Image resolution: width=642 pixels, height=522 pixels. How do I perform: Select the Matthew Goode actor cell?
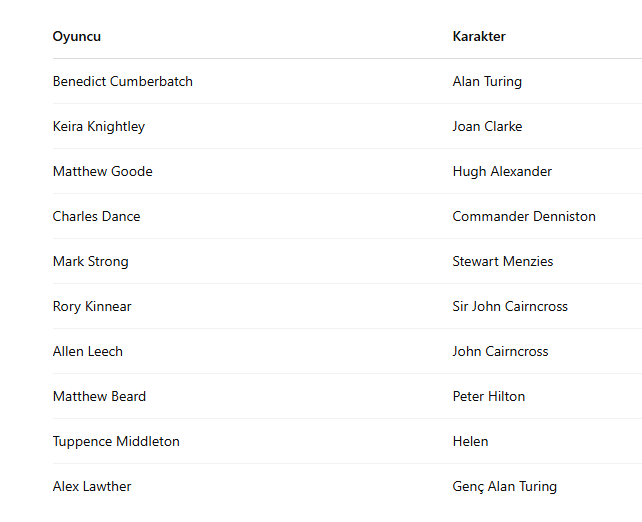coord(103,172)
